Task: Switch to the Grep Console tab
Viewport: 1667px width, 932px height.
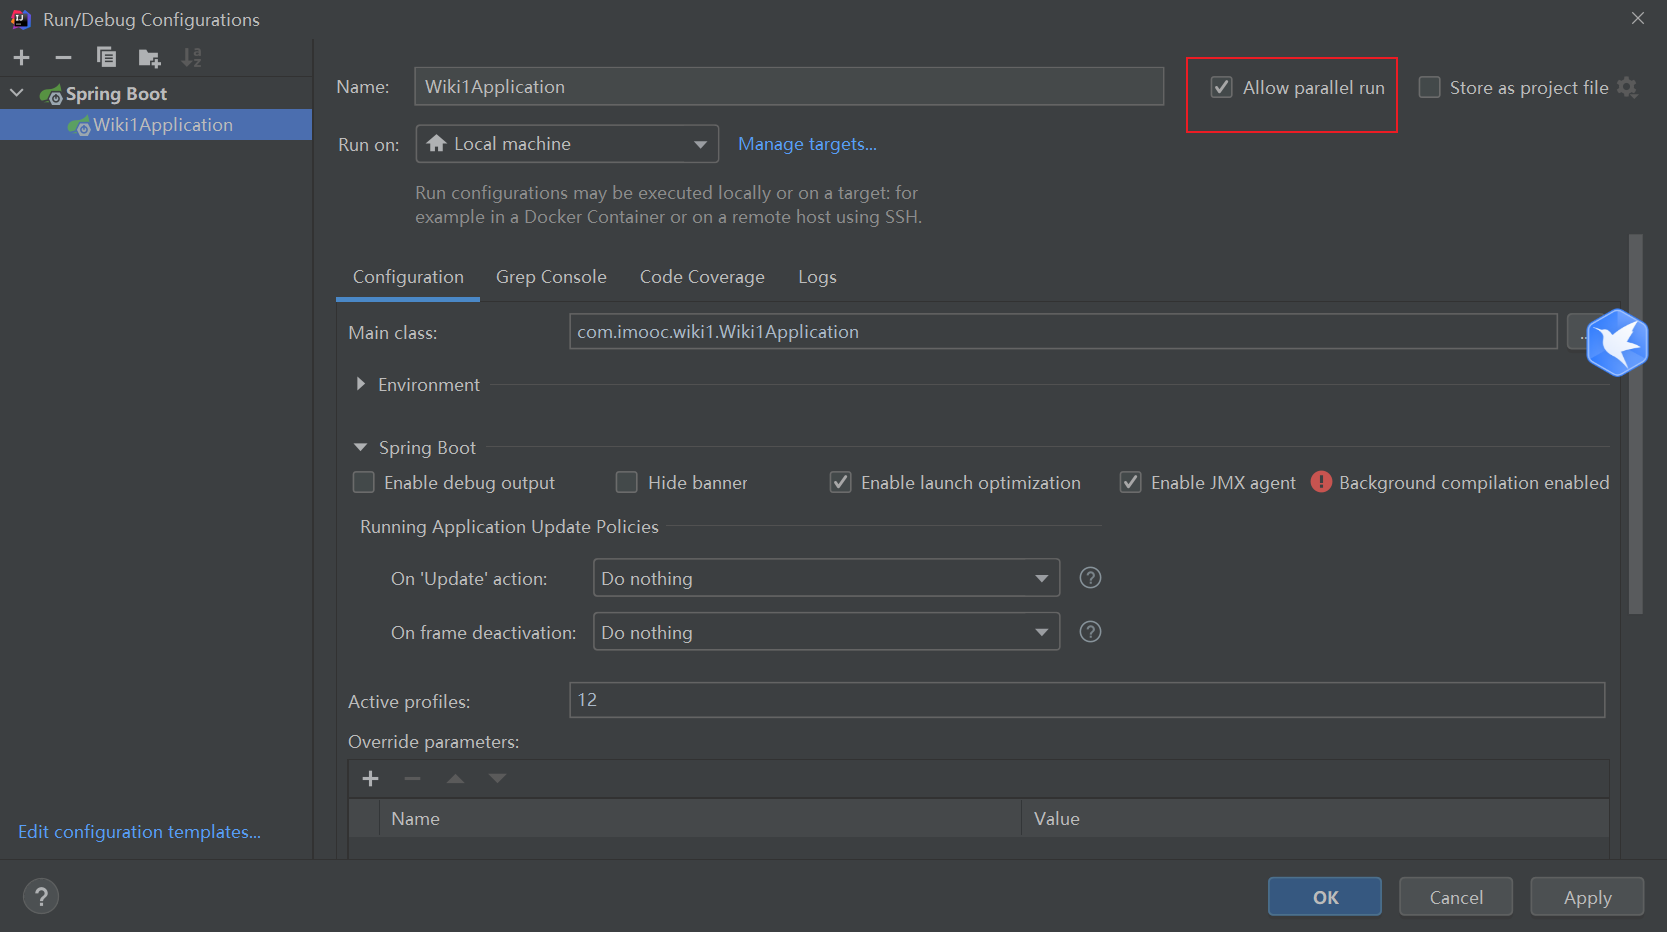Action: [551, 277]
